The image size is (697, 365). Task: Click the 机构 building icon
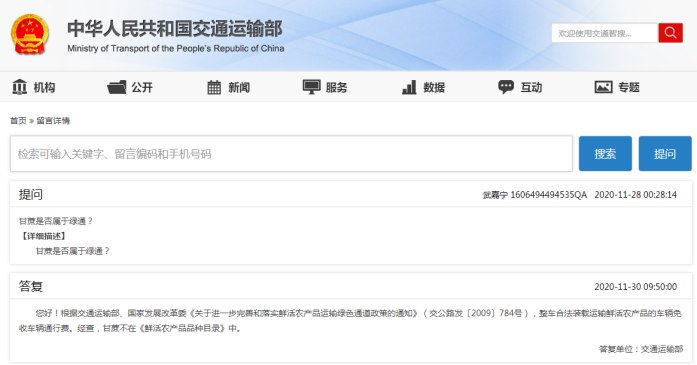[20, 87]
